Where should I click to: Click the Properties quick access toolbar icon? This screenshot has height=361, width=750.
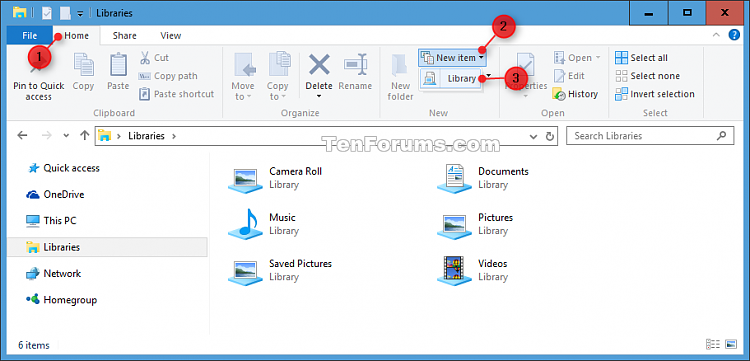tap(46, 13)
